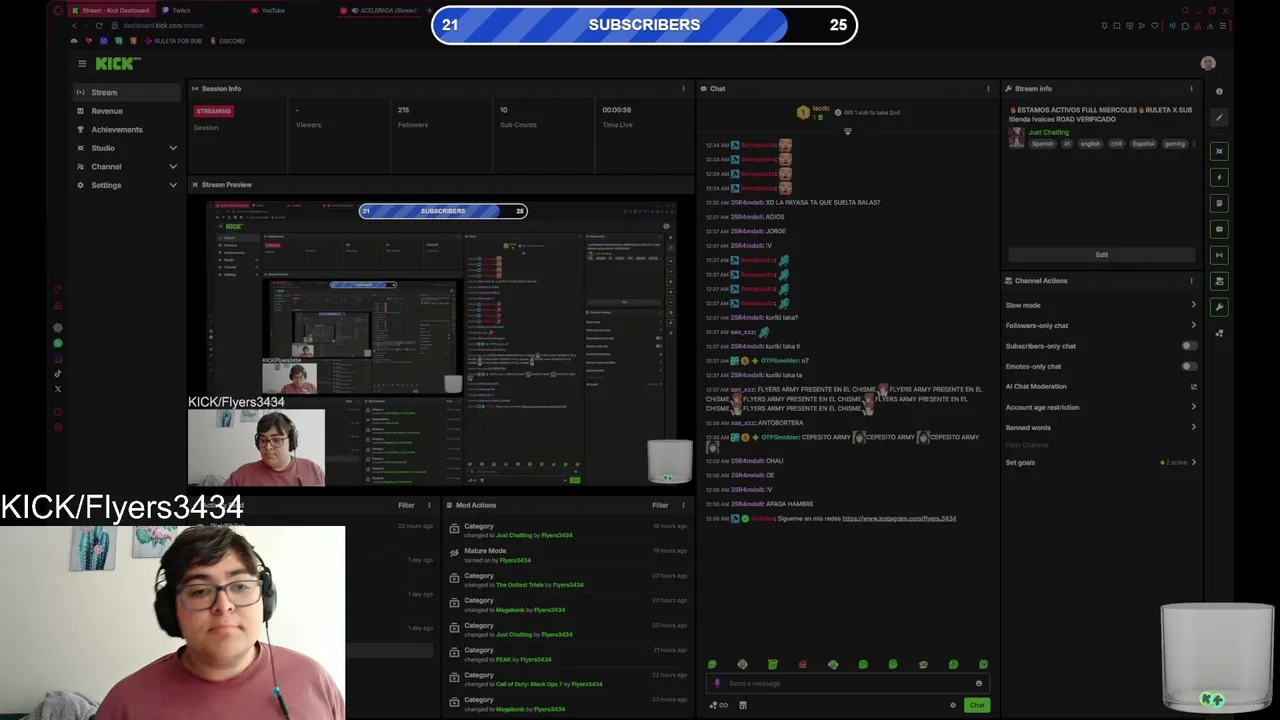Screen dimensions: 1280x720
Task: Click the Send a message input field
Action: (848, 683)
